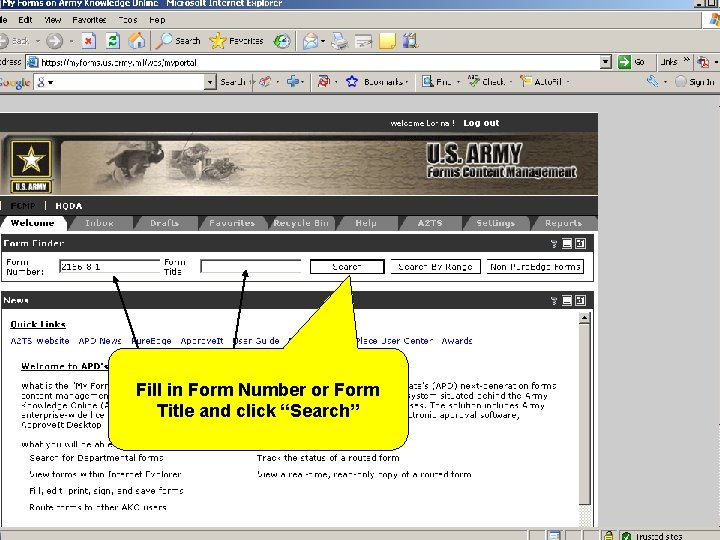The width and height of the screenshot is (720, 540).
Task: Print the page using printer icon
Action: [x=340, y=41]
